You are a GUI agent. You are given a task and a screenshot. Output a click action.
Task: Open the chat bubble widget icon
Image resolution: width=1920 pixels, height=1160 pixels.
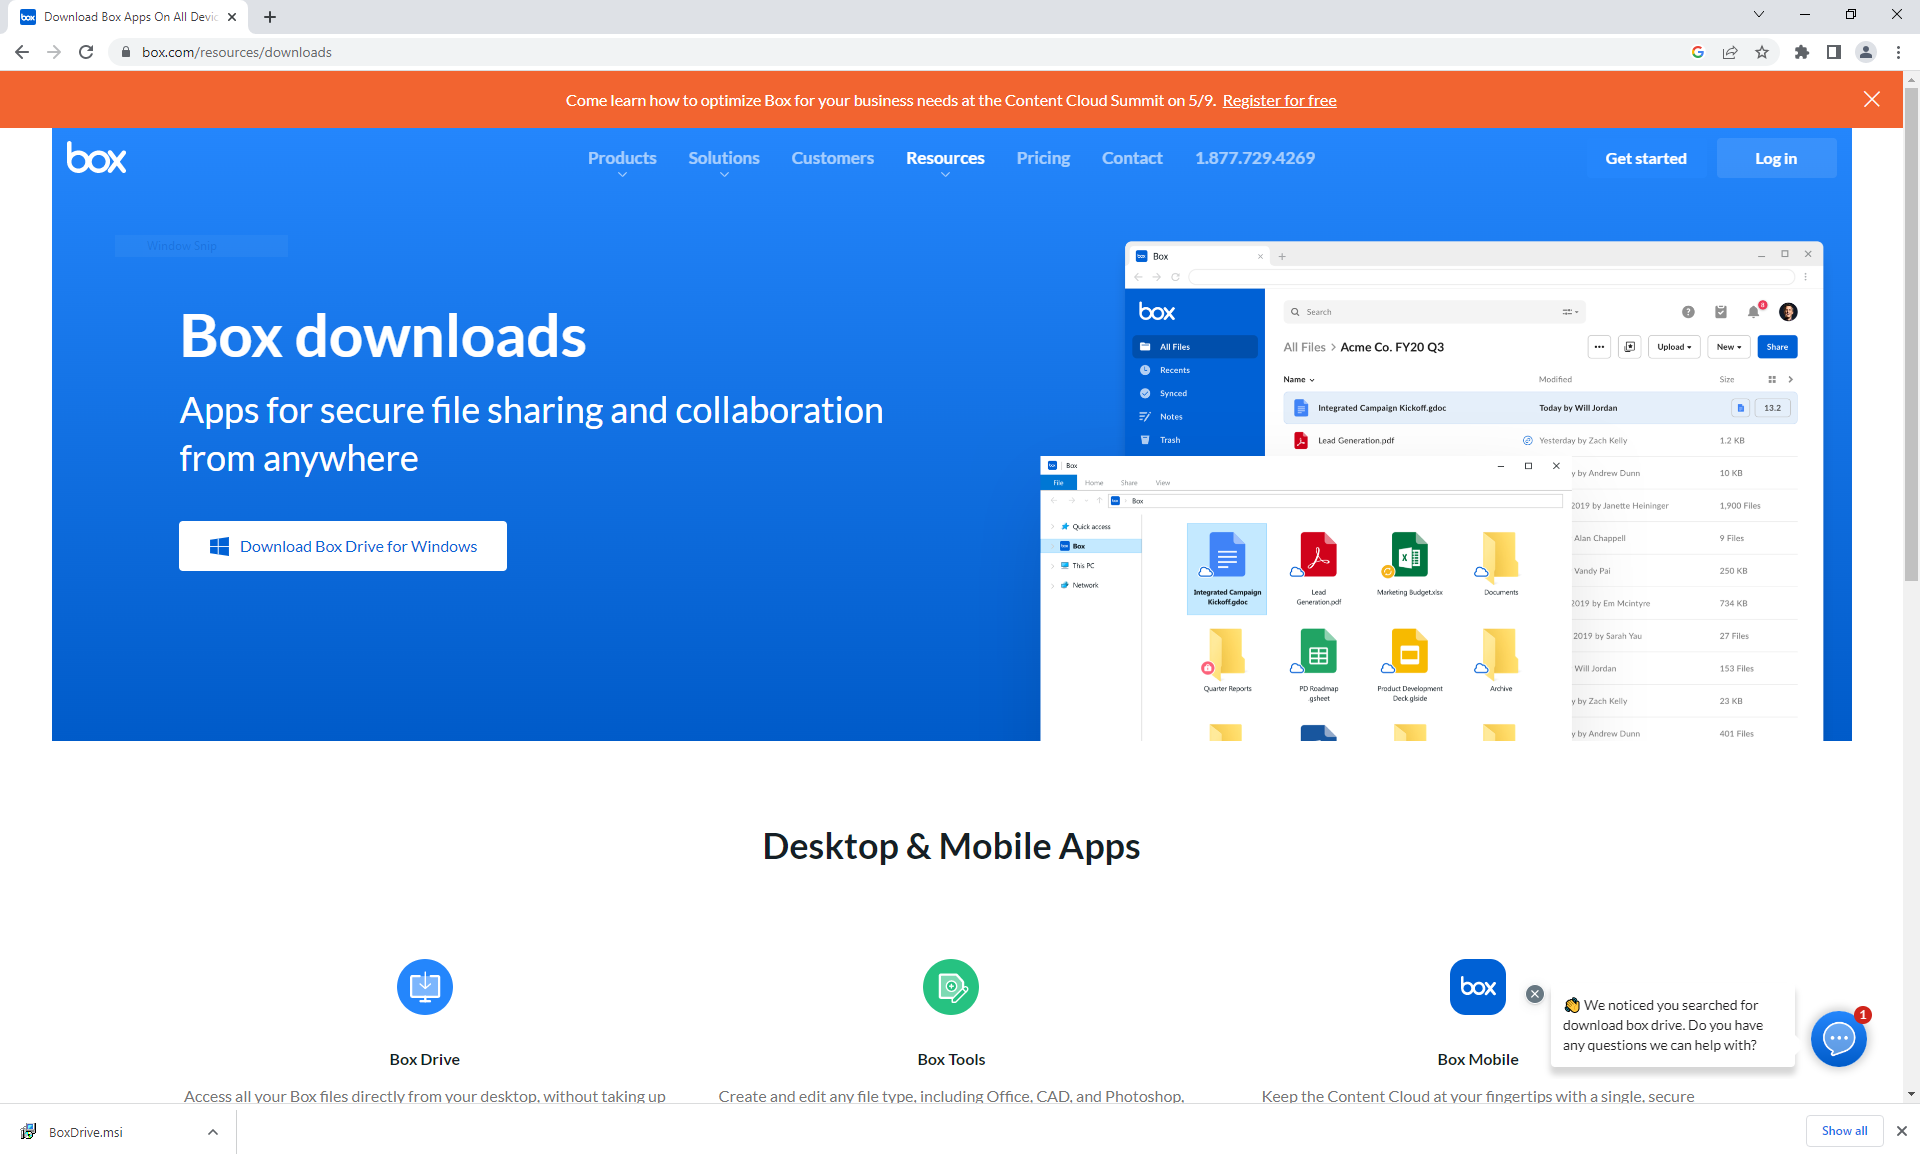pos(1838,1039)
